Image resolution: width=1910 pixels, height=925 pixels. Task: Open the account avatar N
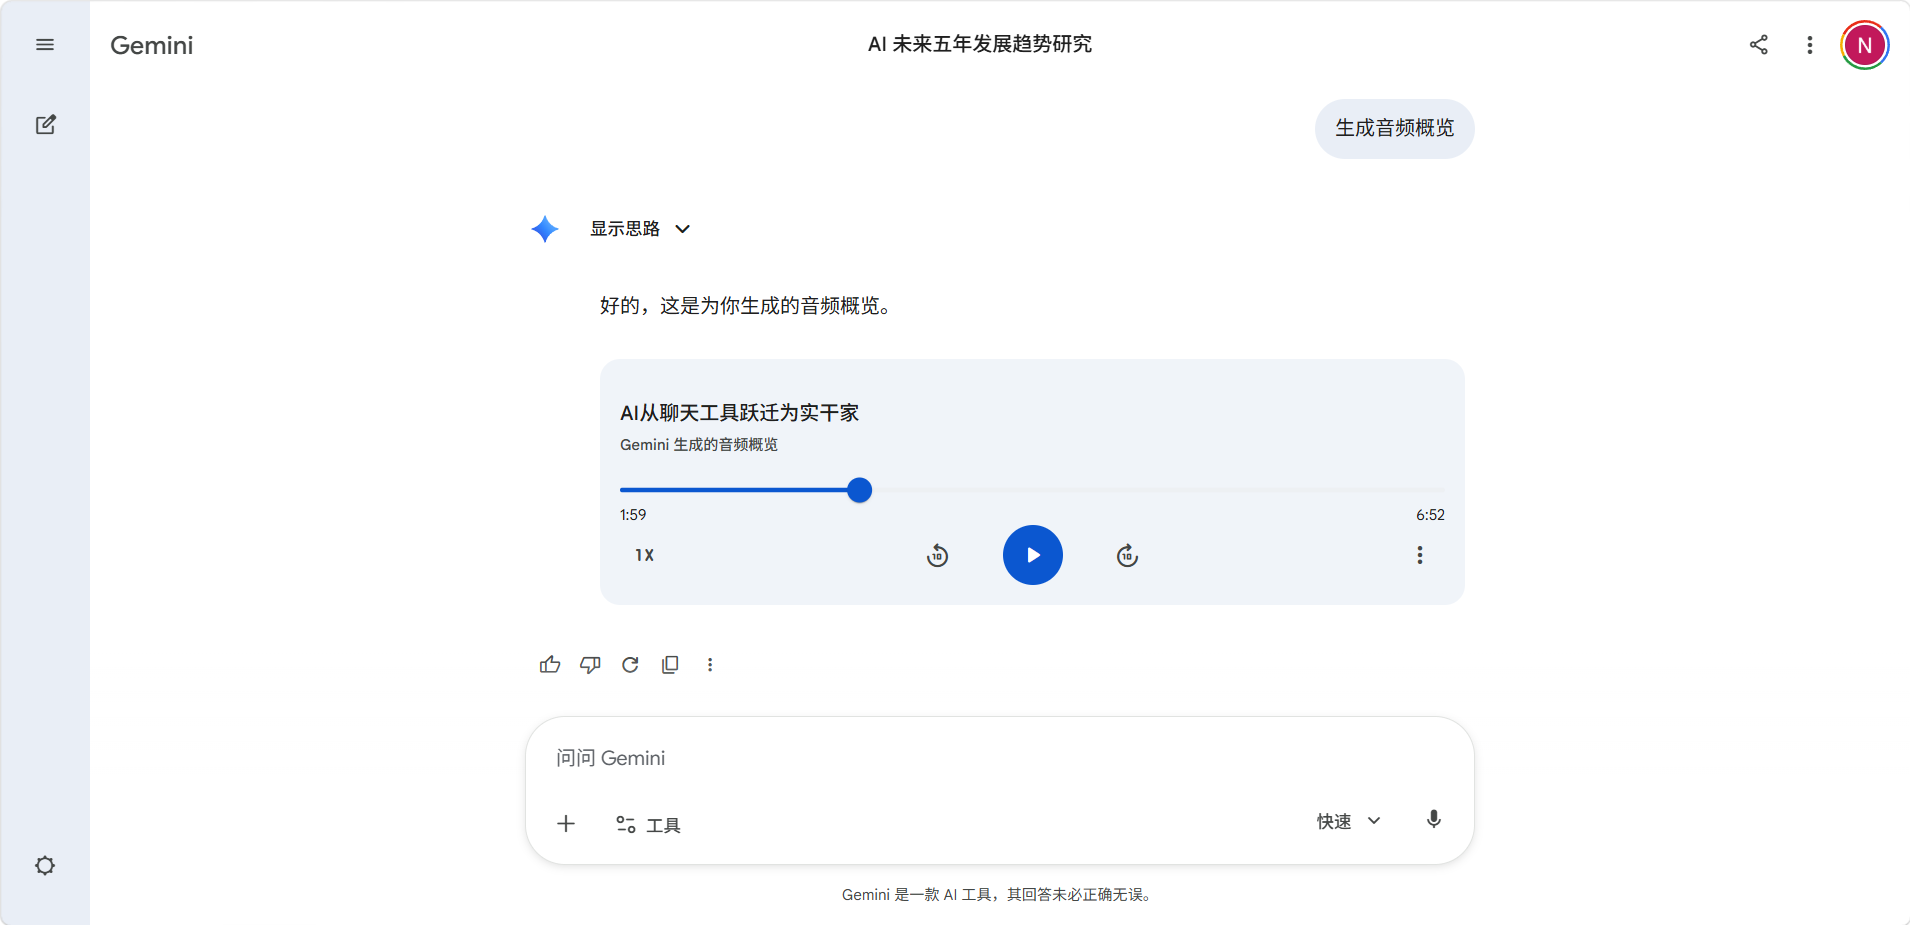tap(1865, 45)
